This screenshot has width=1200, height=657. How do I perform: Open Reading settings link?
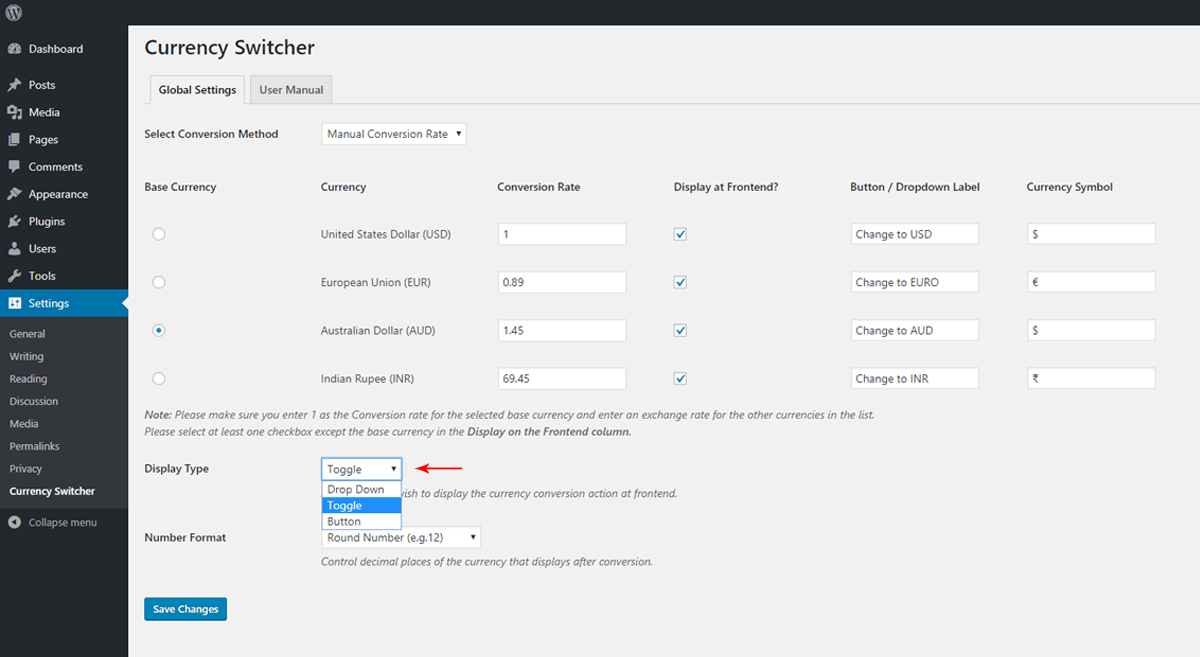pyautogui.click(x=28, y=379)
